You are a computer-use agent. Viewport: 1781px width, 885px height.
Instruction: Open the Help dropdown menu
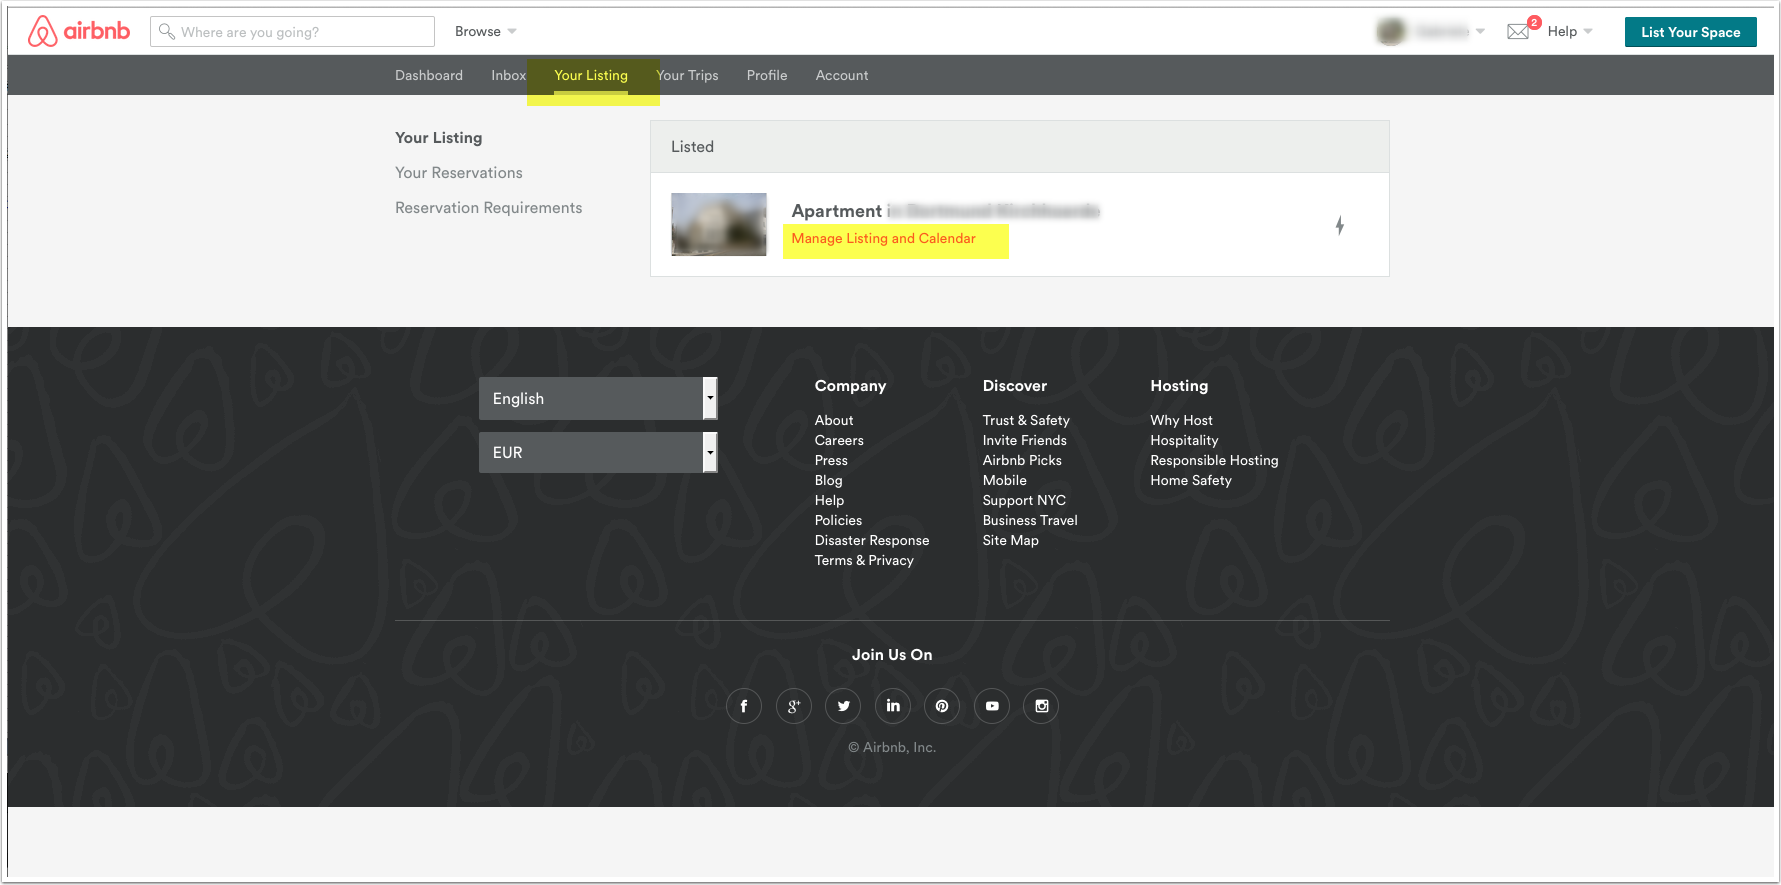pyautogui.click(x=1570, y=32)
